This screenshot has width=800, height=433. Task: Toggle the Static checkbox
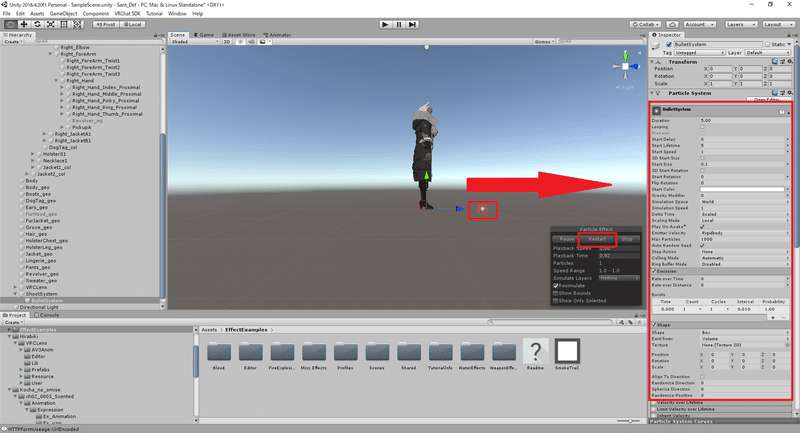click(767, 44)
